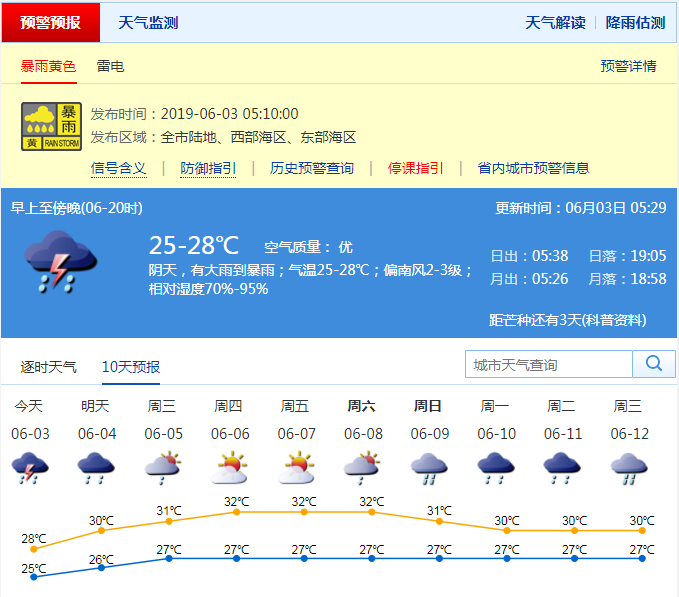
Task: Select the 暴雨黄色 warning tab
Action: coord(48,66)
